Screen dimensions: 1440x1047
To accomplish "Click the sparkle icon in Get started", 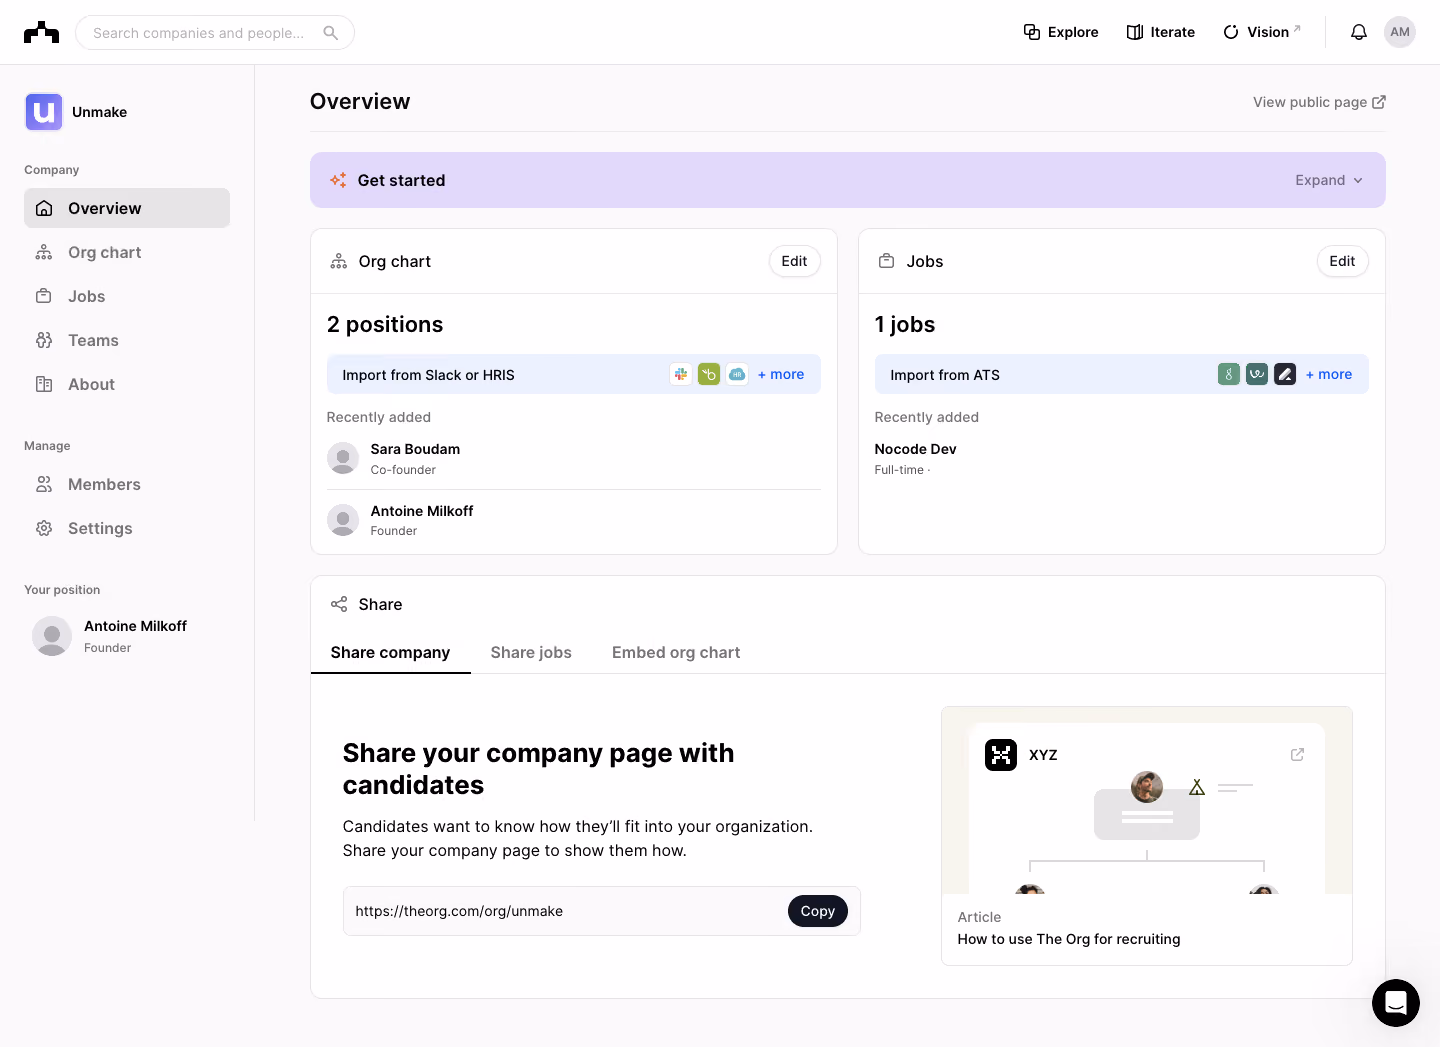I will click(339, 180).
